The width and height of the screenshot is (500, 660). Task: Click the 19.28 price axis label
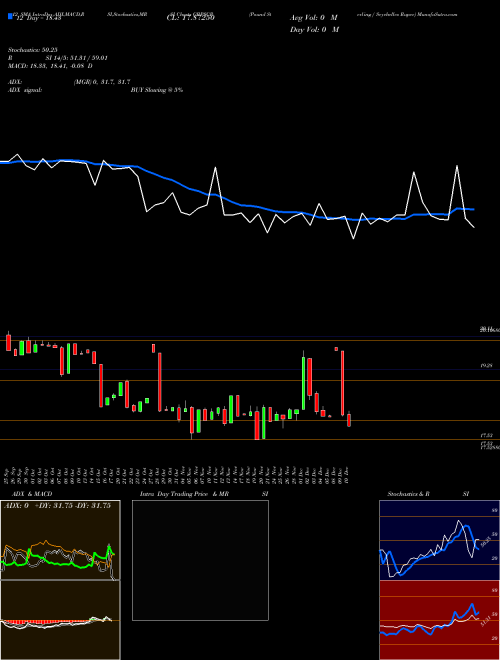point(486,367)
